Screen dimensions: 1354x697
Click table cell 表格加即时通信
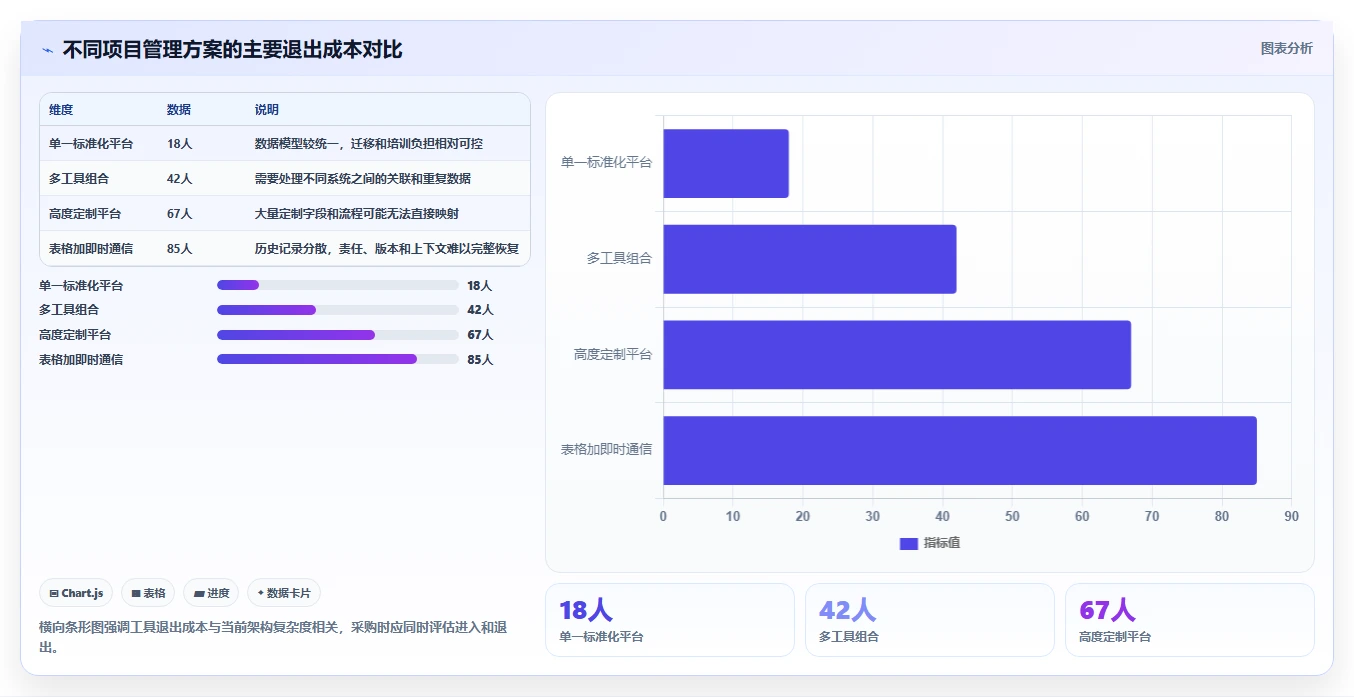pyautogui.click(x=91, y=249)
